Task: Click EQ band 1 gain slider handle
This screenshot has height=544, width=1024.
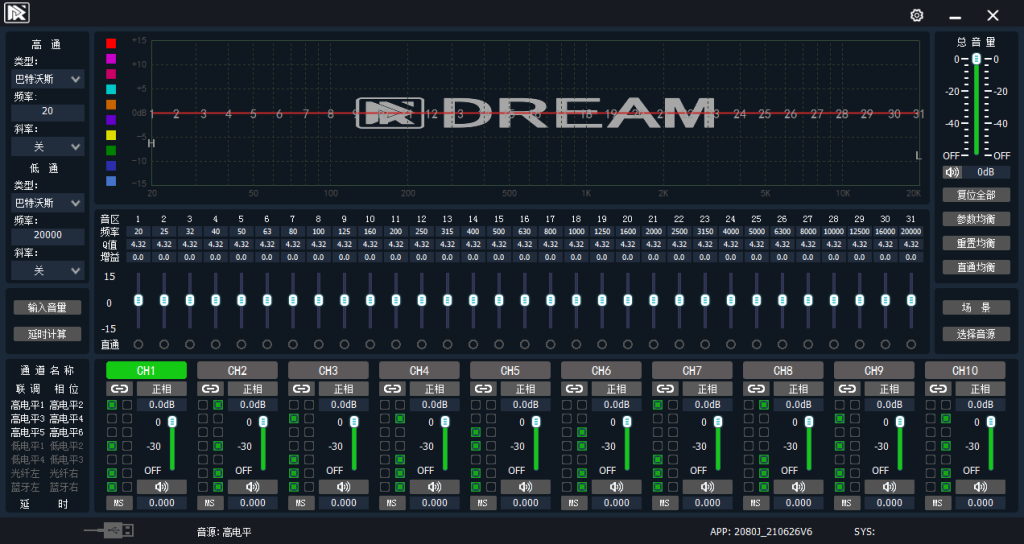Action: pyautogui.click(x=138, y=300)
